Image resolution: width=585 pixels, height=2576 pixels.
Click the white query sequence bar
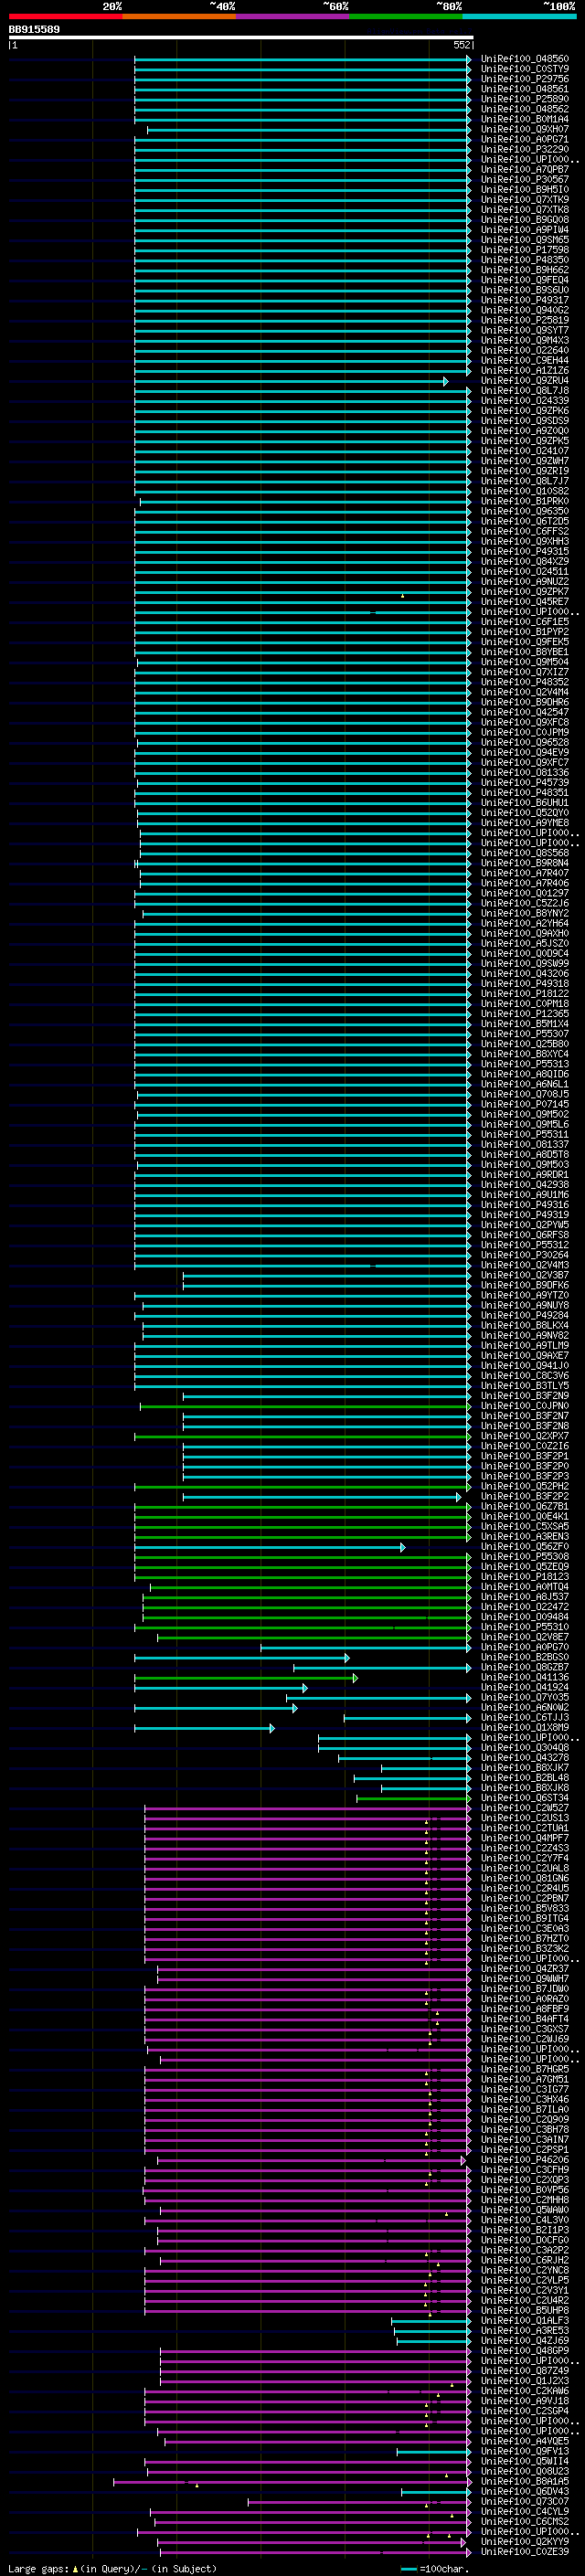(241, 38)
